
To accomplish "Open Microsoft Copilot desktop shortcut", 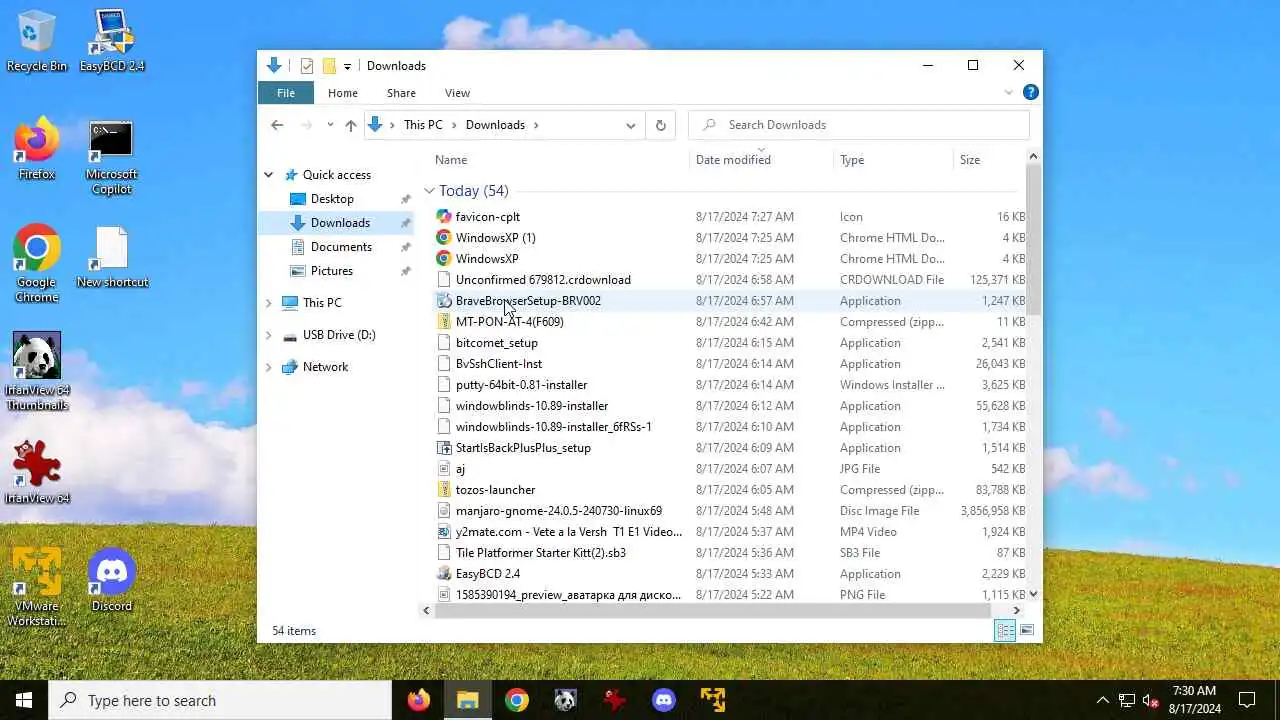I will [112, 157].
